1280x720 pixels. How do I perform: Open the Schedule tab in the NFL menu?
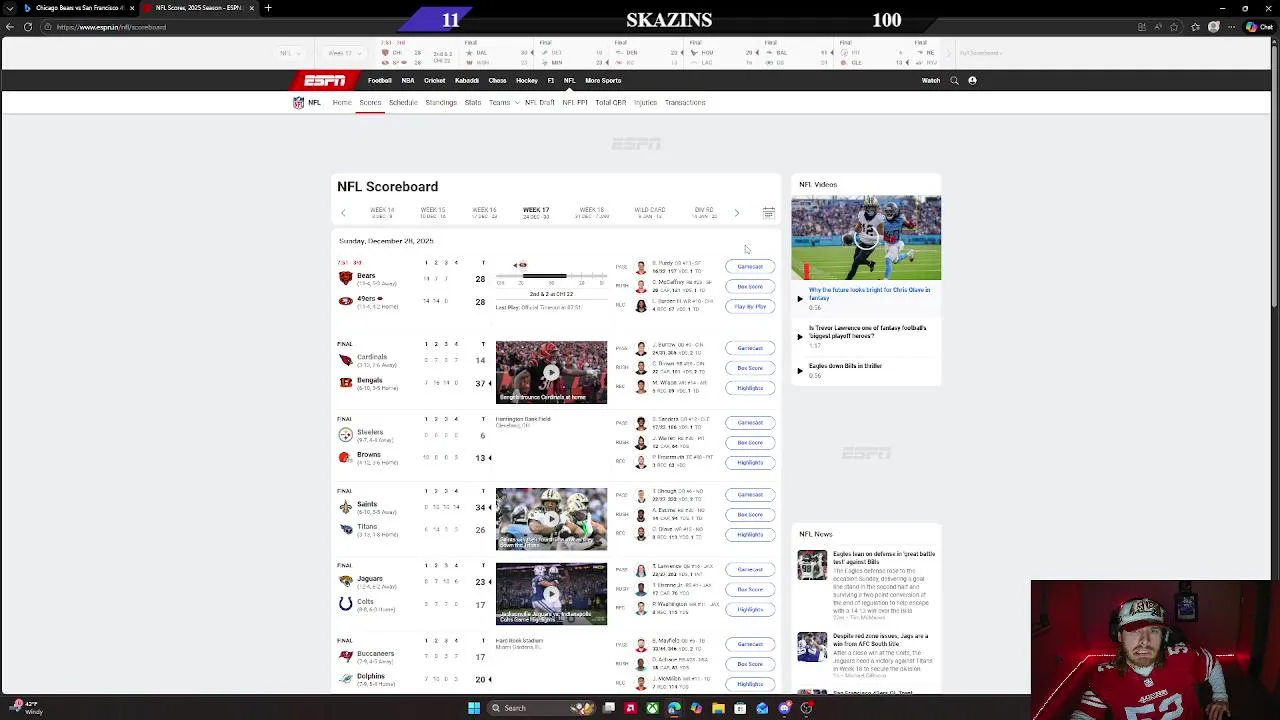click(403, 102)
